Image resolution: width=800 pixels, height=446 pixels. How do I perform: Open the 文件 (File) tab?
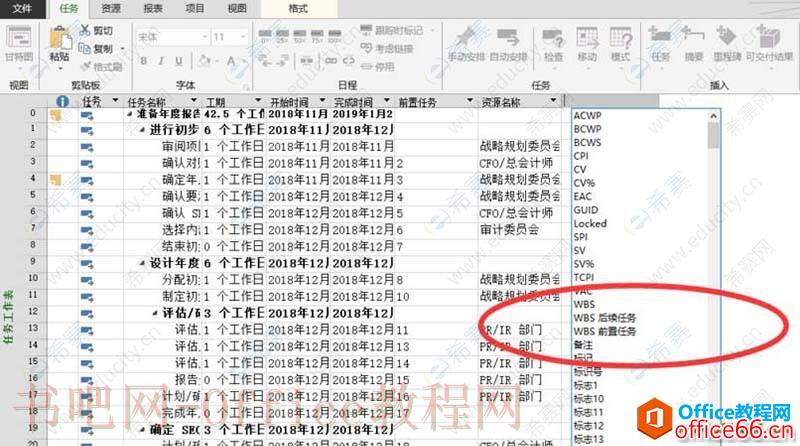pos(22,8)
